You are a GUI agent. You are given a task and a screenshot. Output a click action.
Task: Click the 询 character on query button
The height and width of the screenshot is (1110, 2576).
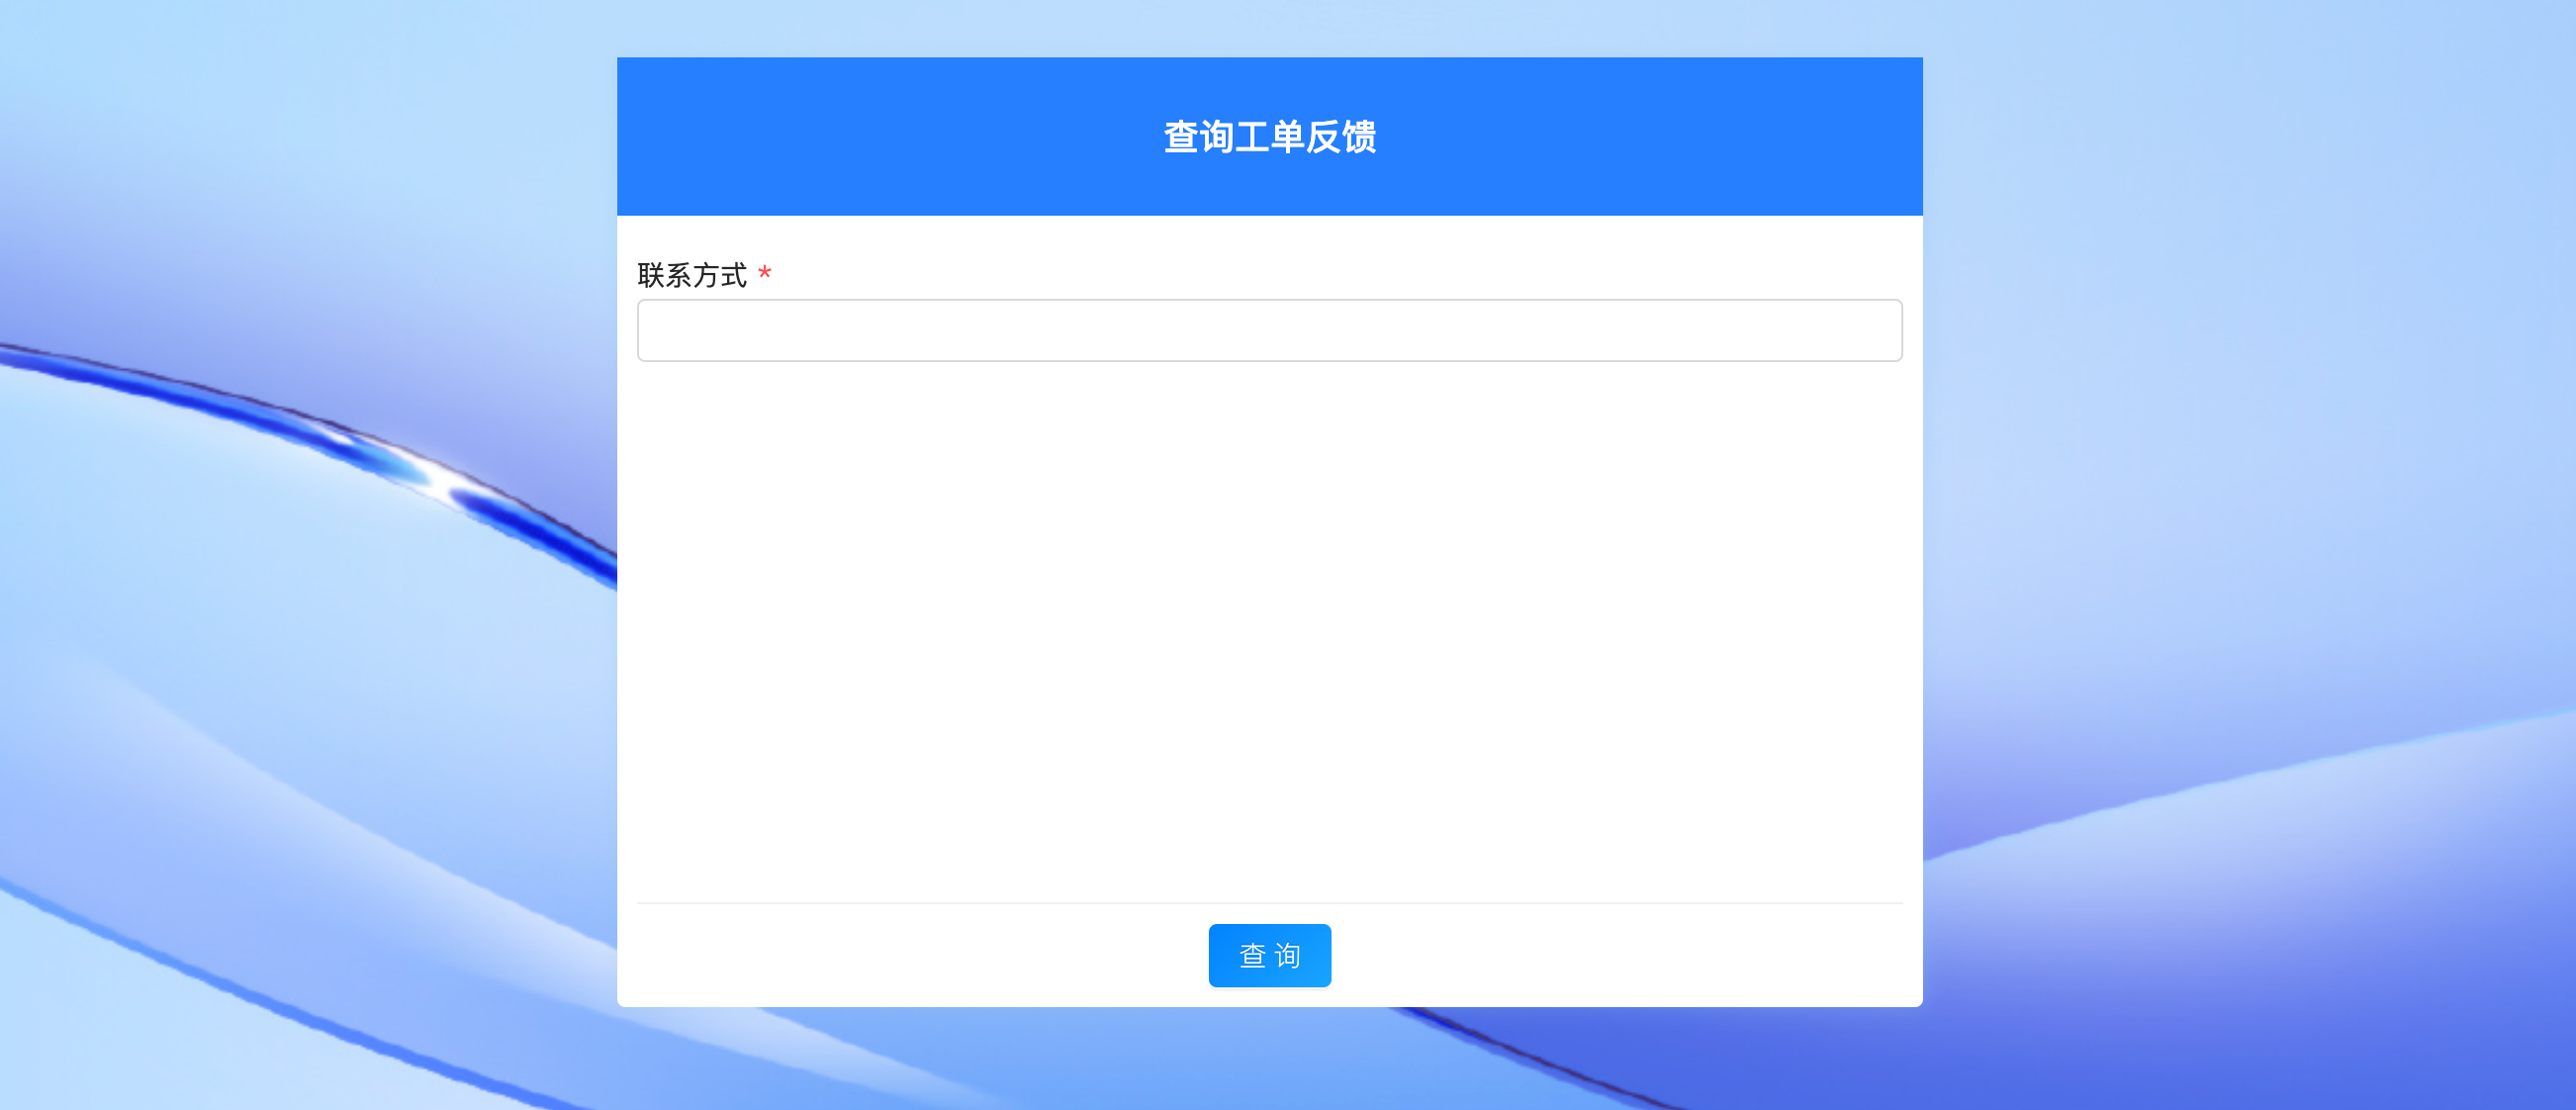1288,956
